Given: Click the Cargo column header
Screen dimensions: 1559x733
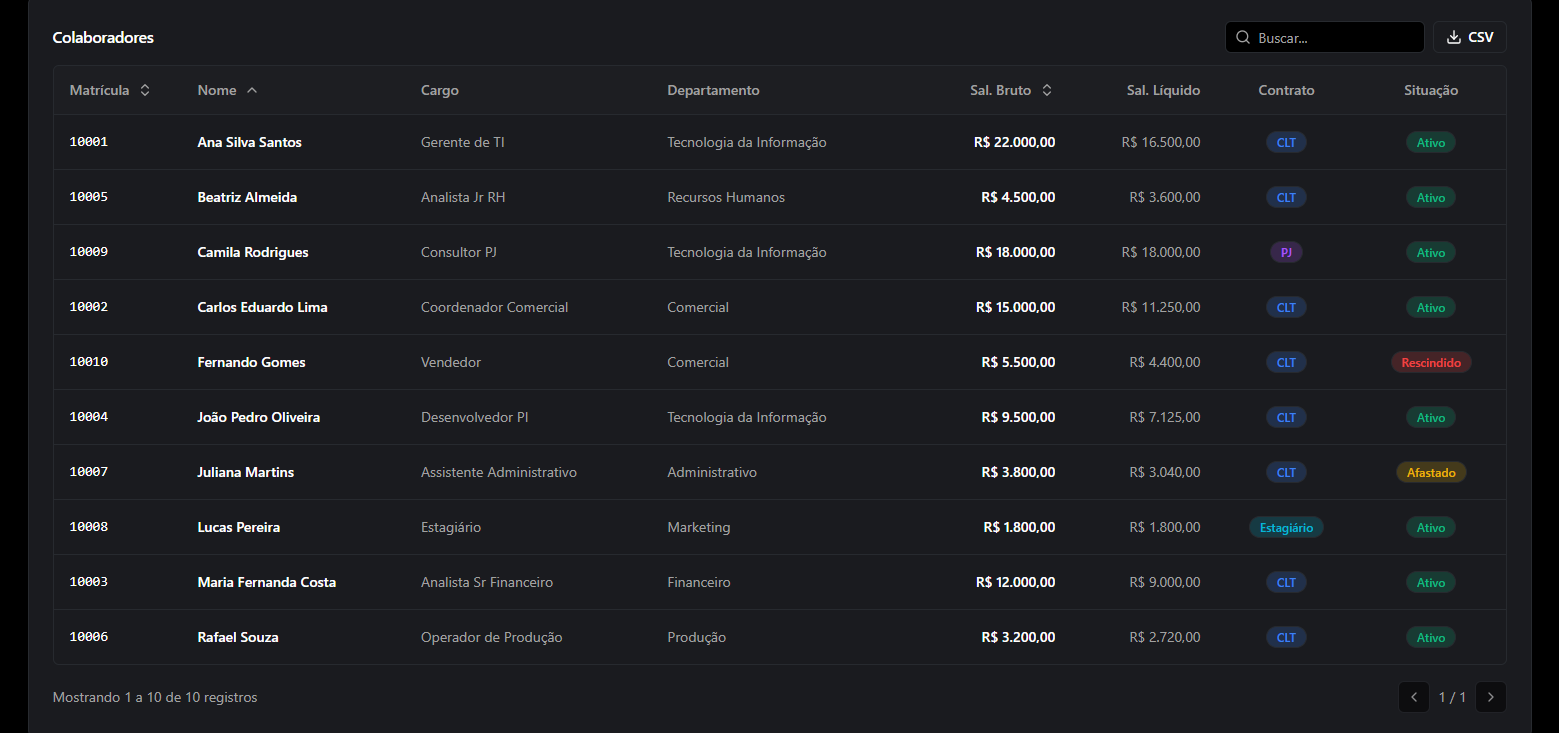Looking at the screenshot, I should click(x=440, y=90).
